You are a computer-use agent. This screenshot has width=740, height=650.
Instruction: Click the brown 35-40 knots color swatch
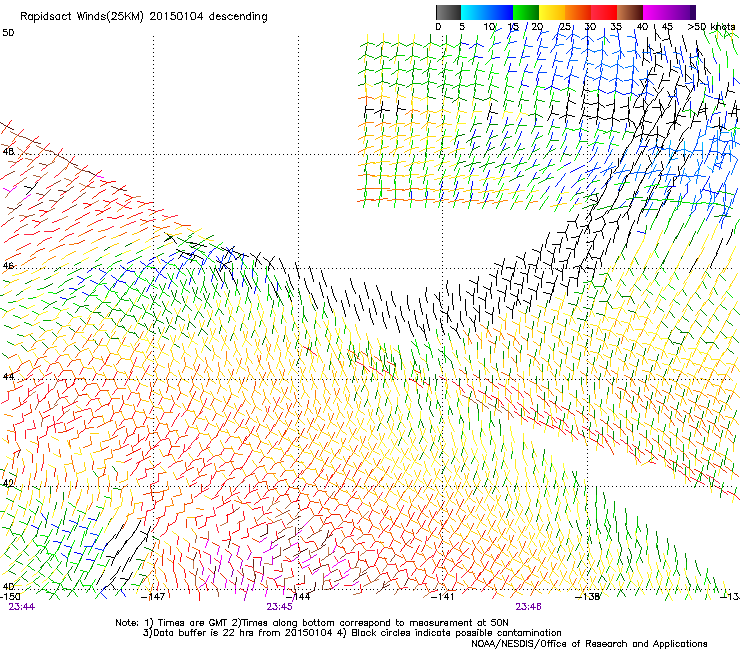(630, 12)
